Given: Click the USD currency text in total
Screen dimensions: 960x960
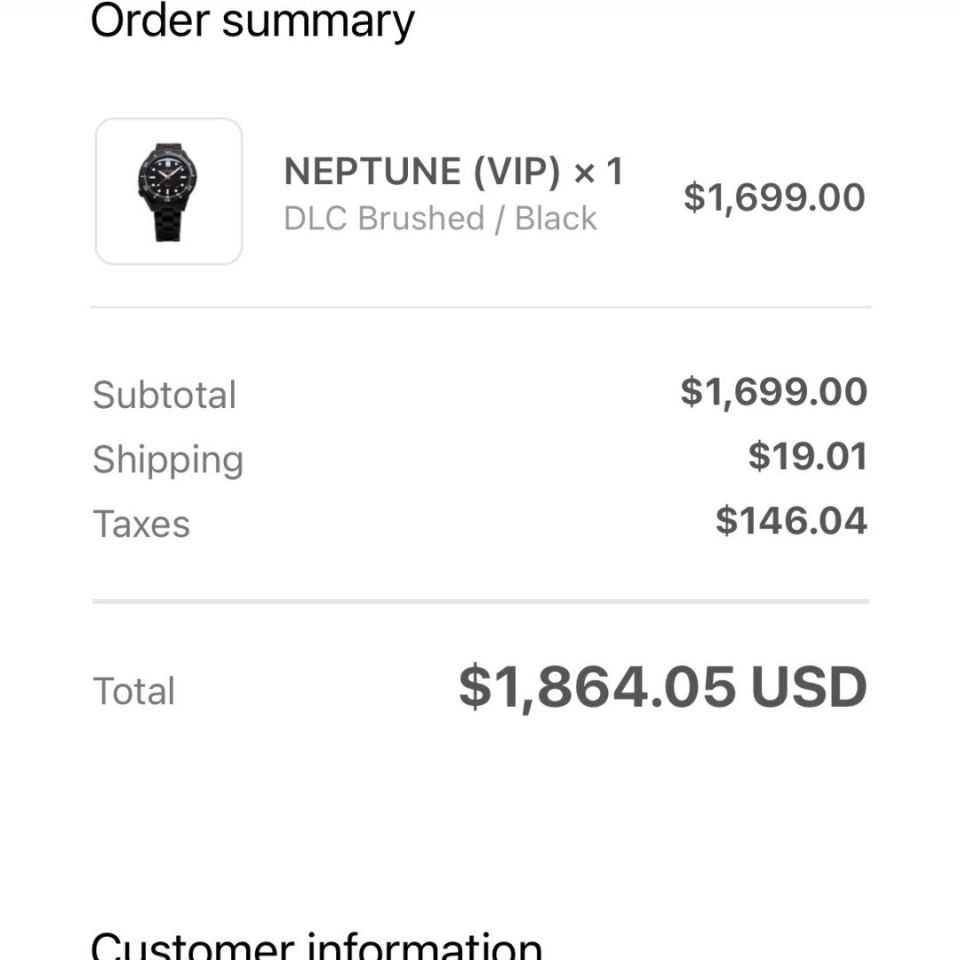Looking at the screenshot, I should click(x=808, y=687).
